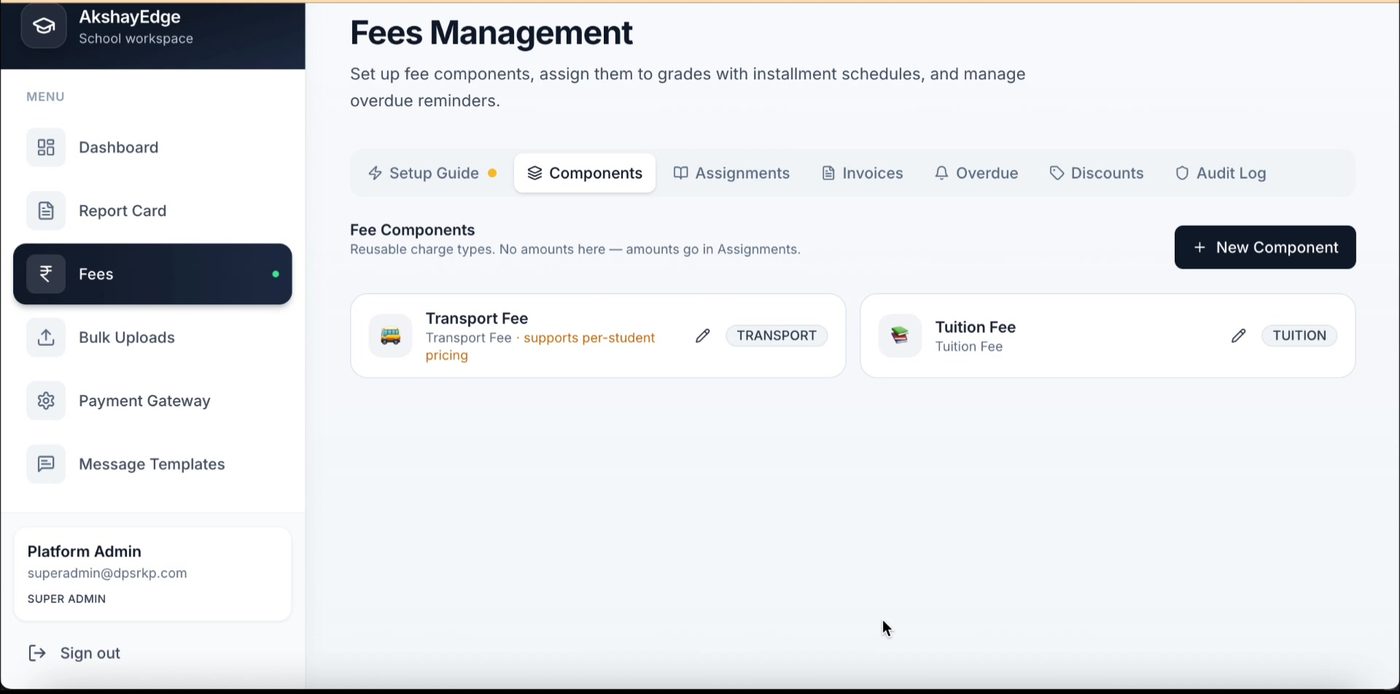Click the AkshayEdge graduation cap logo
The height and width of the screenshot is (694, 1400).
[44, 26]
